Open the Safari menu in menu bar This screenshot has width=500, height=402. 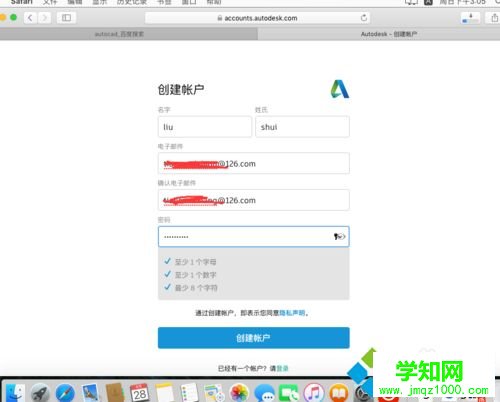point(21,2)
